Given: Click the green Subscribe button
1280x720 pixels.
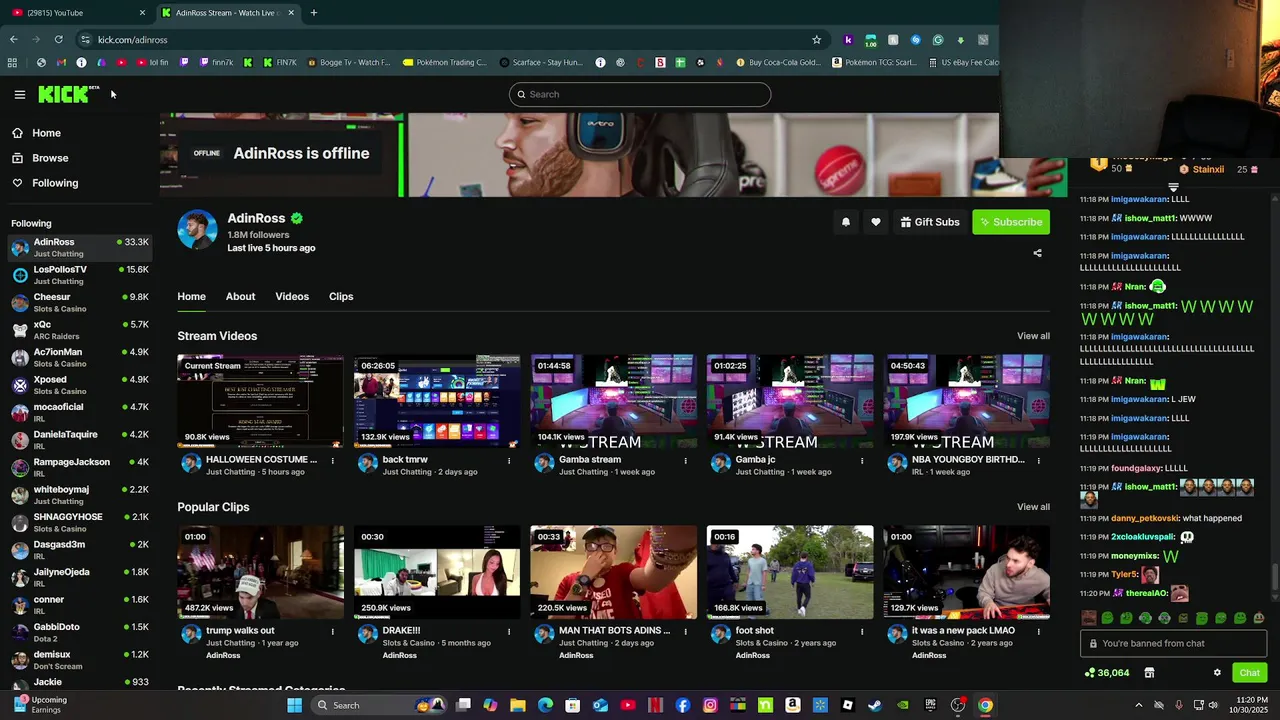Looking at the screenshot, I should (x=1011, y=222).
